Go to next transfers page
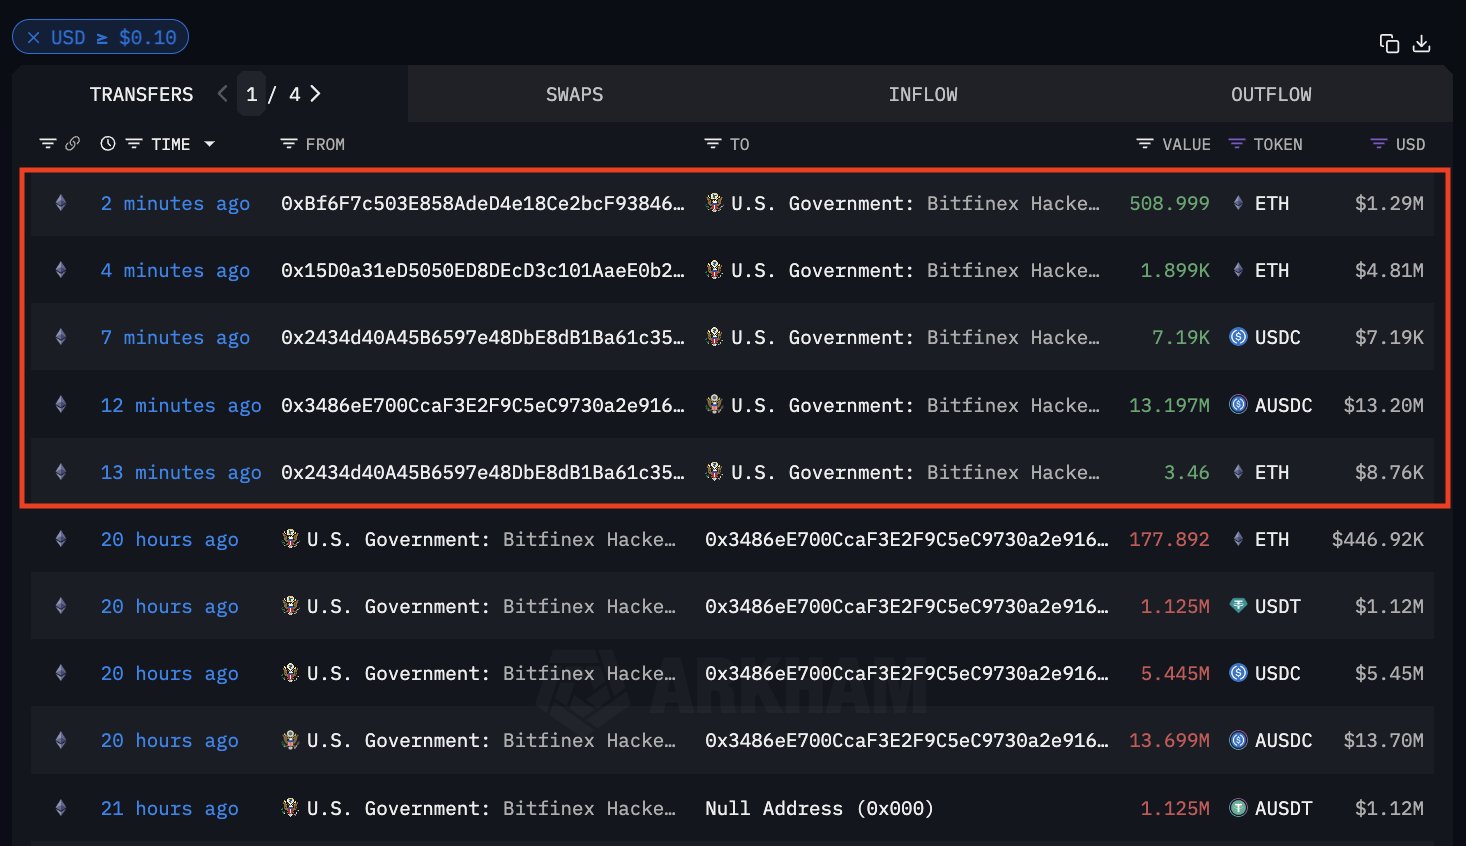The width and height of the screenshot is (1466, 846). coord(316,94)
